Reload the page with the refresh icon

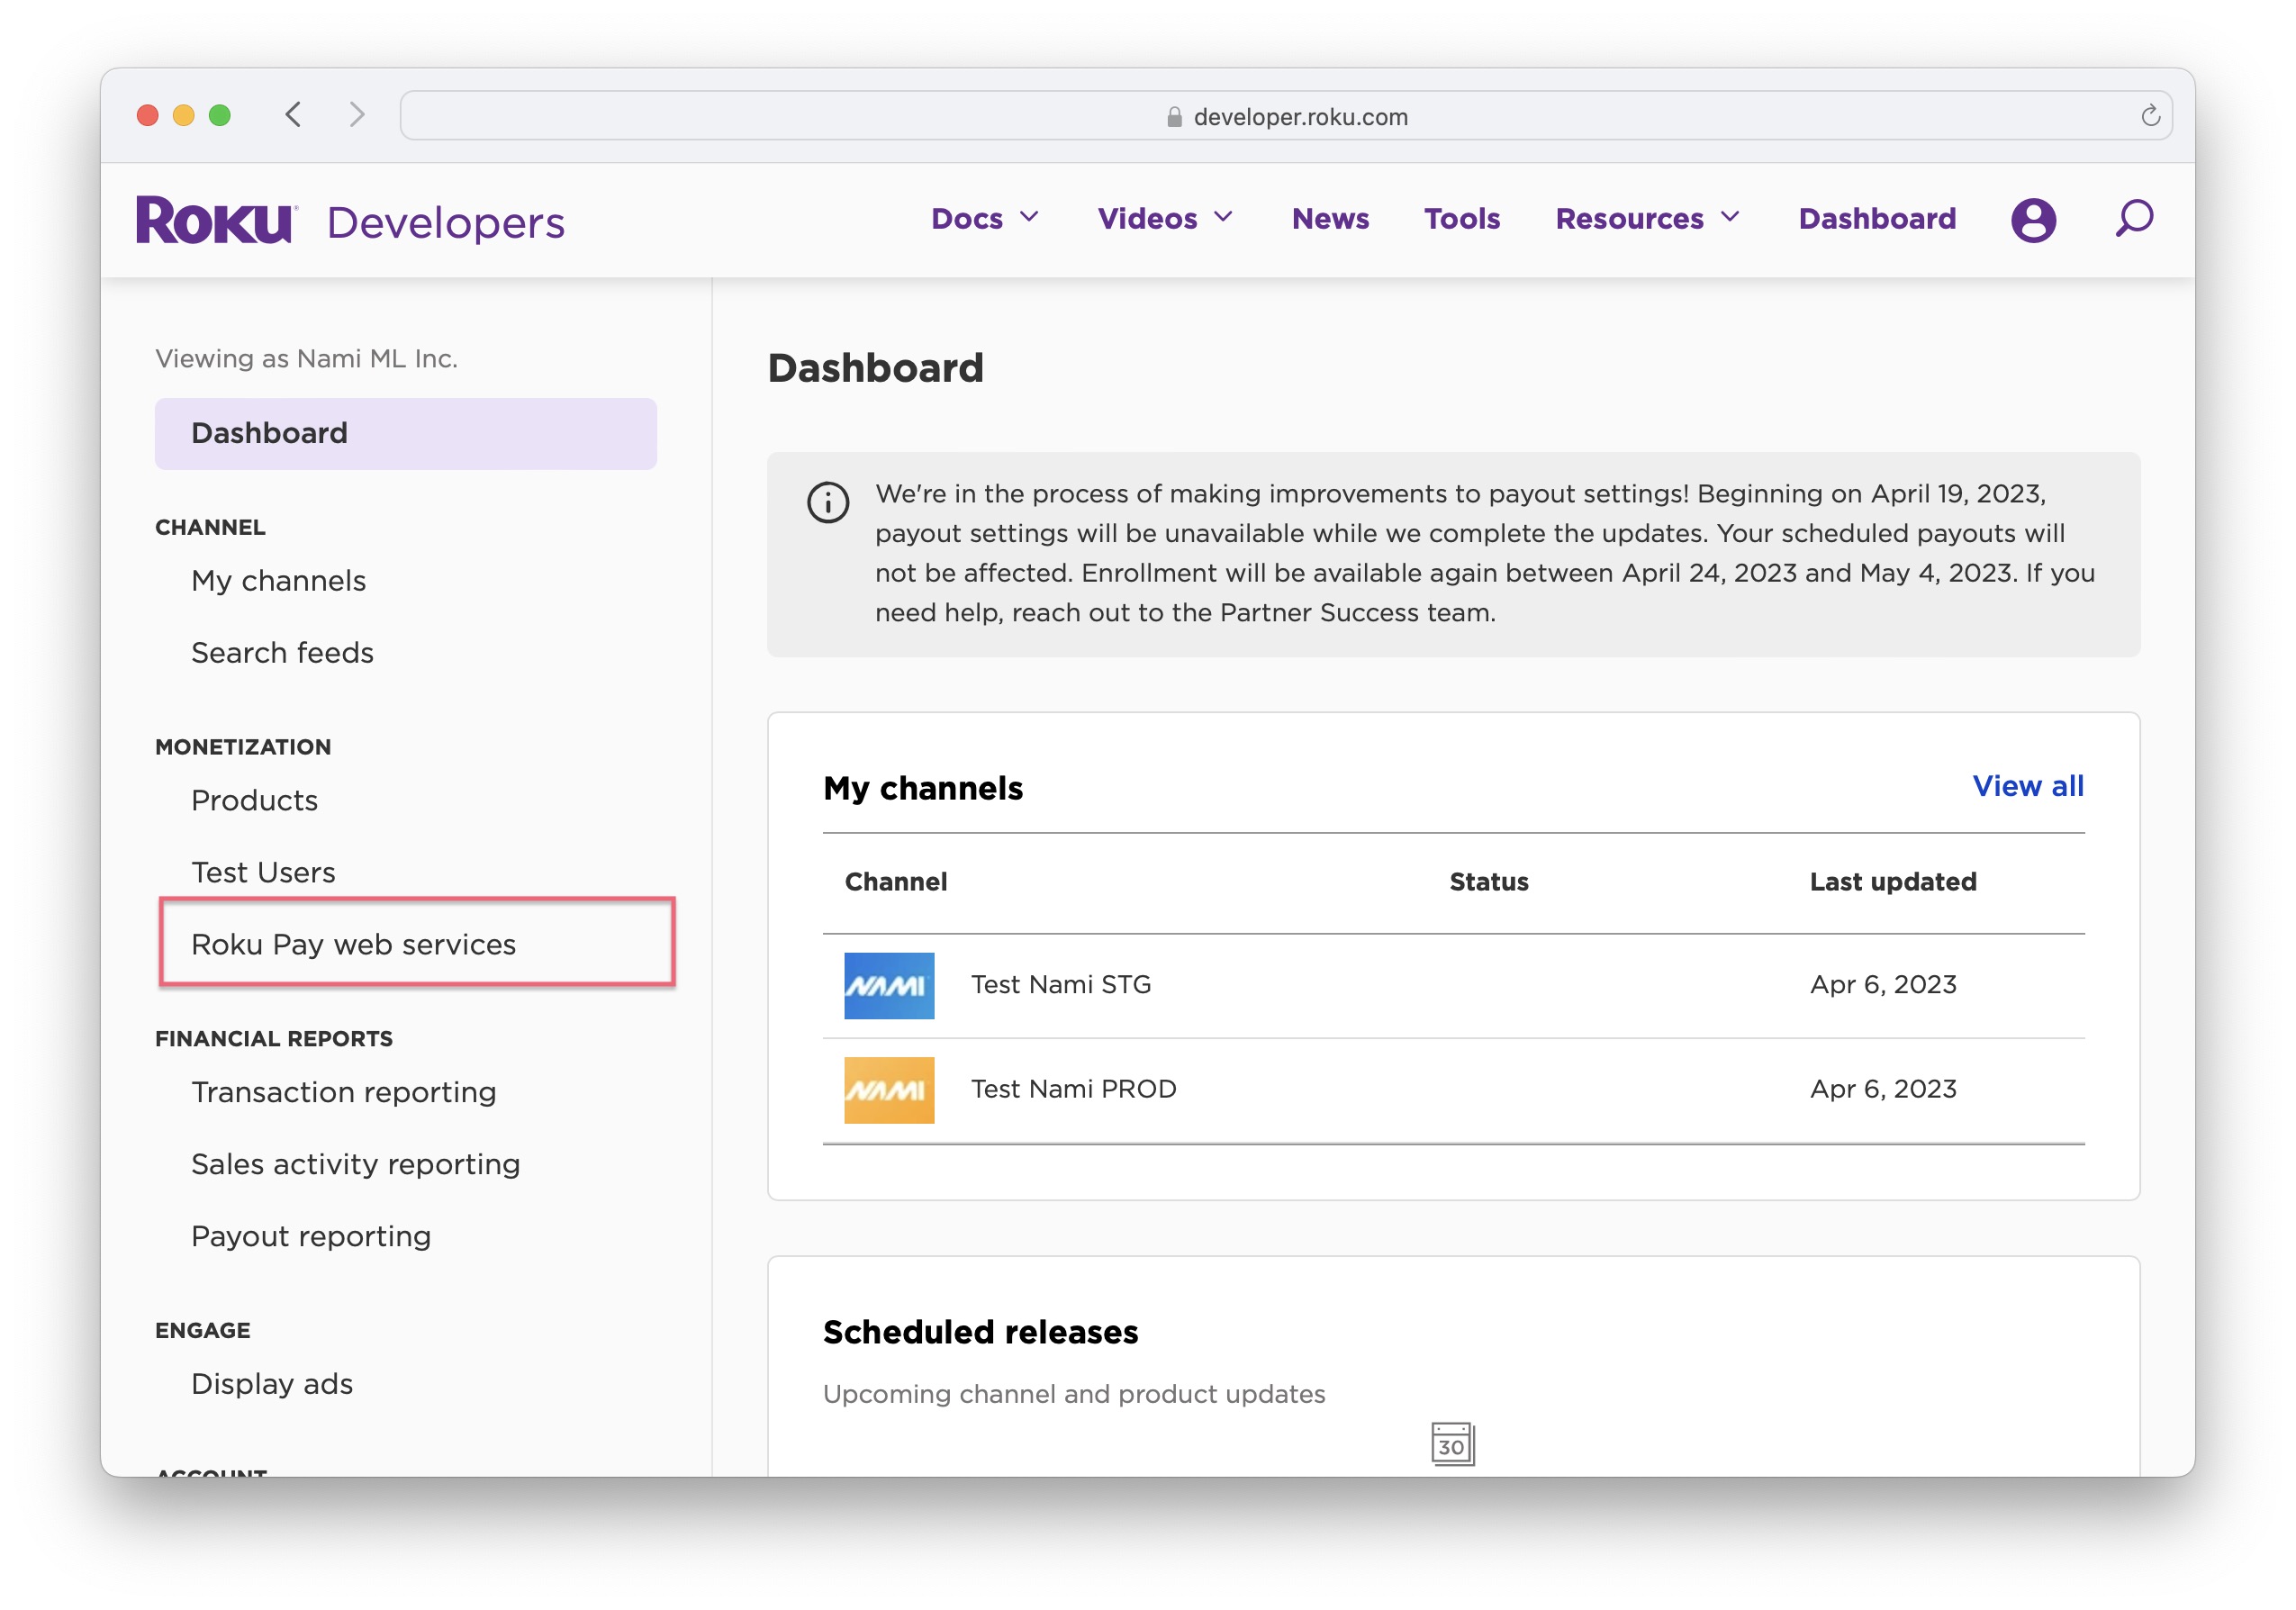(2150, 116)
